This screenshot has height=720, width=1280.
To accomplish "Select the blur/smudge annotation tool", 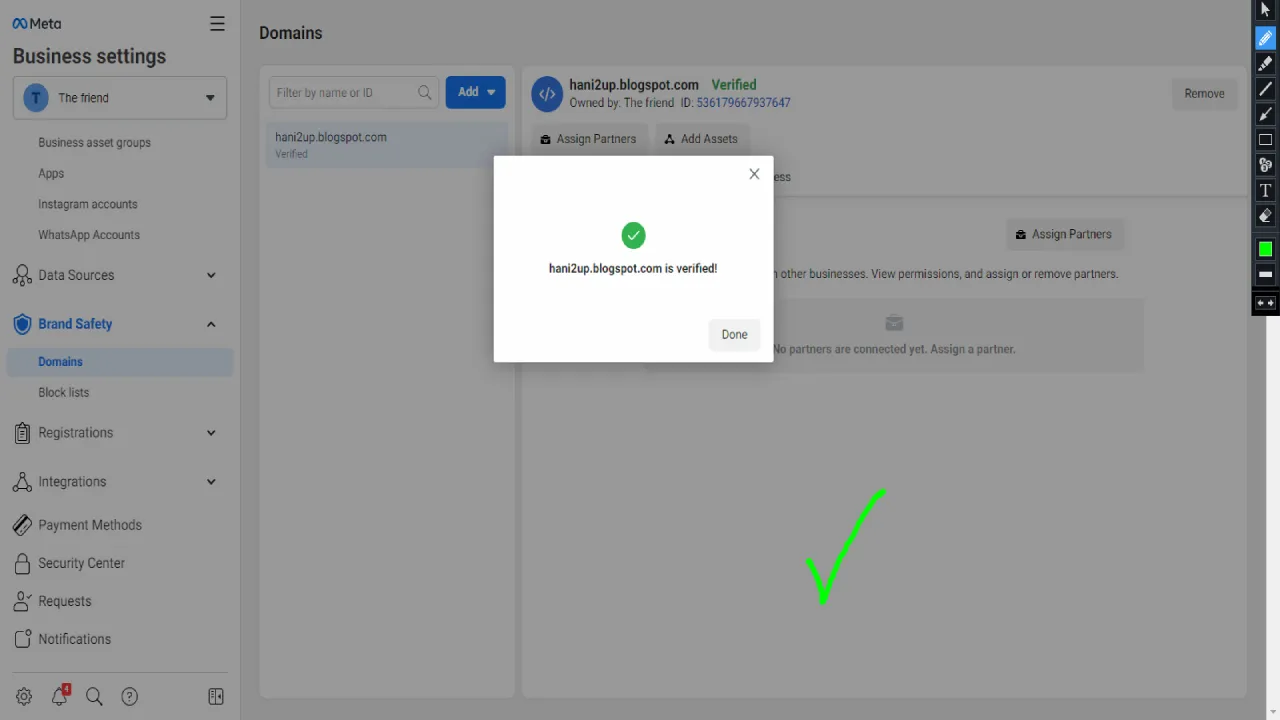I will tap(1265, 165).
